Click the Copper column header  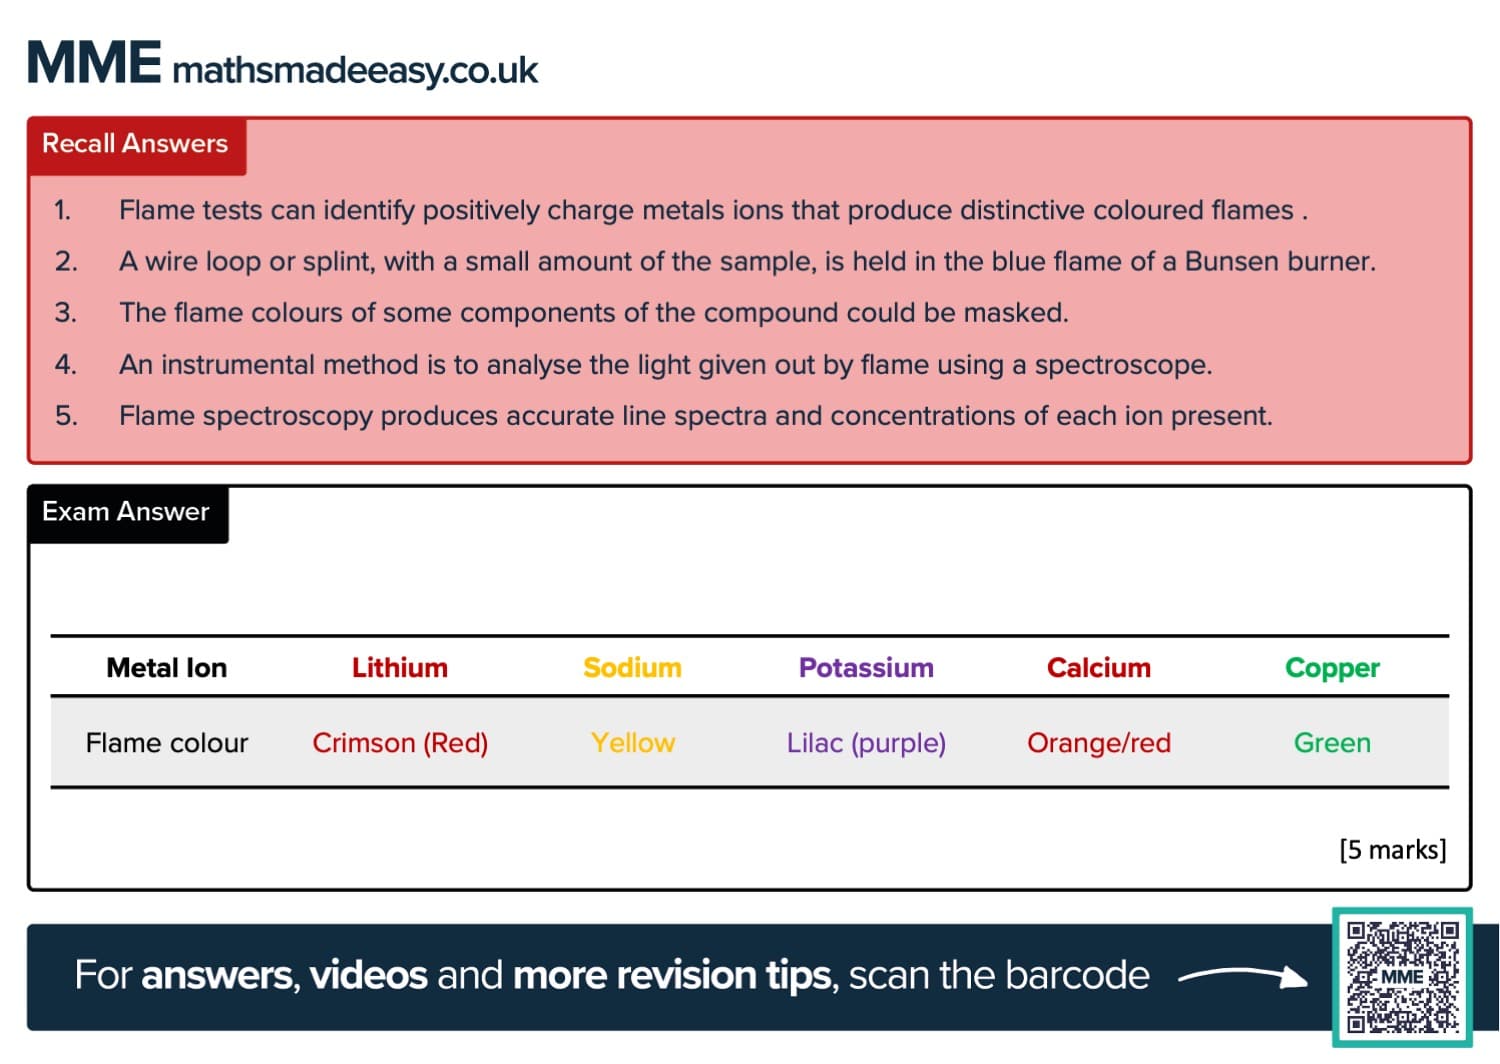(x=1332, y=668)
